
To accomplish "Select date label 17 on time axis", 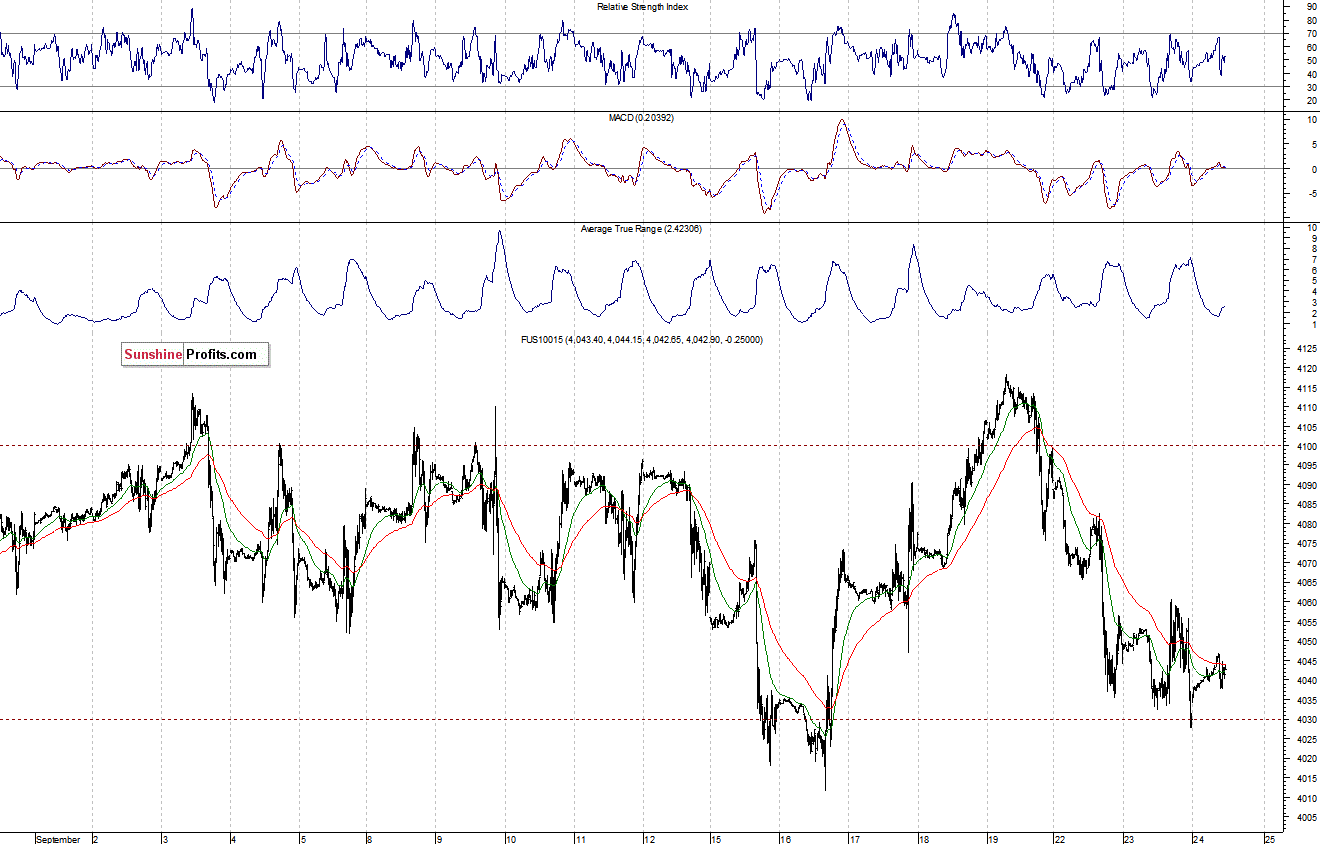I will point(854,839).
